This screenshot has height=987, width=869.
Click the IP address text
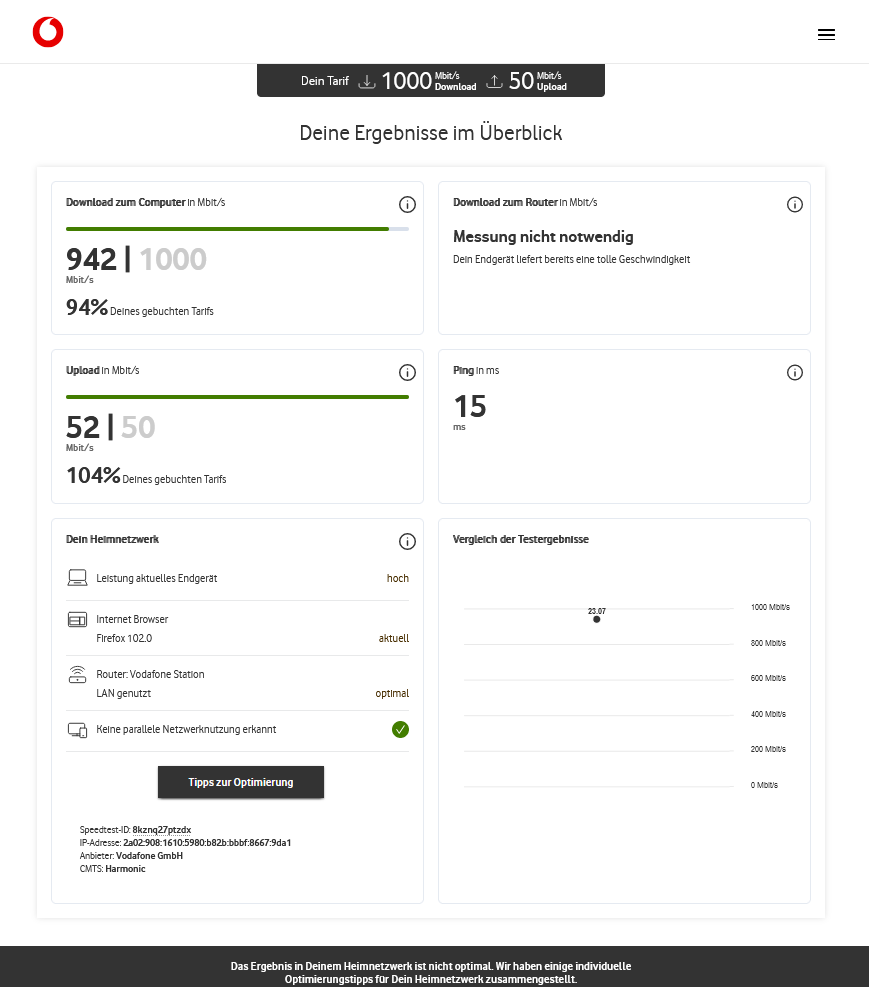[x=213, y=843]
